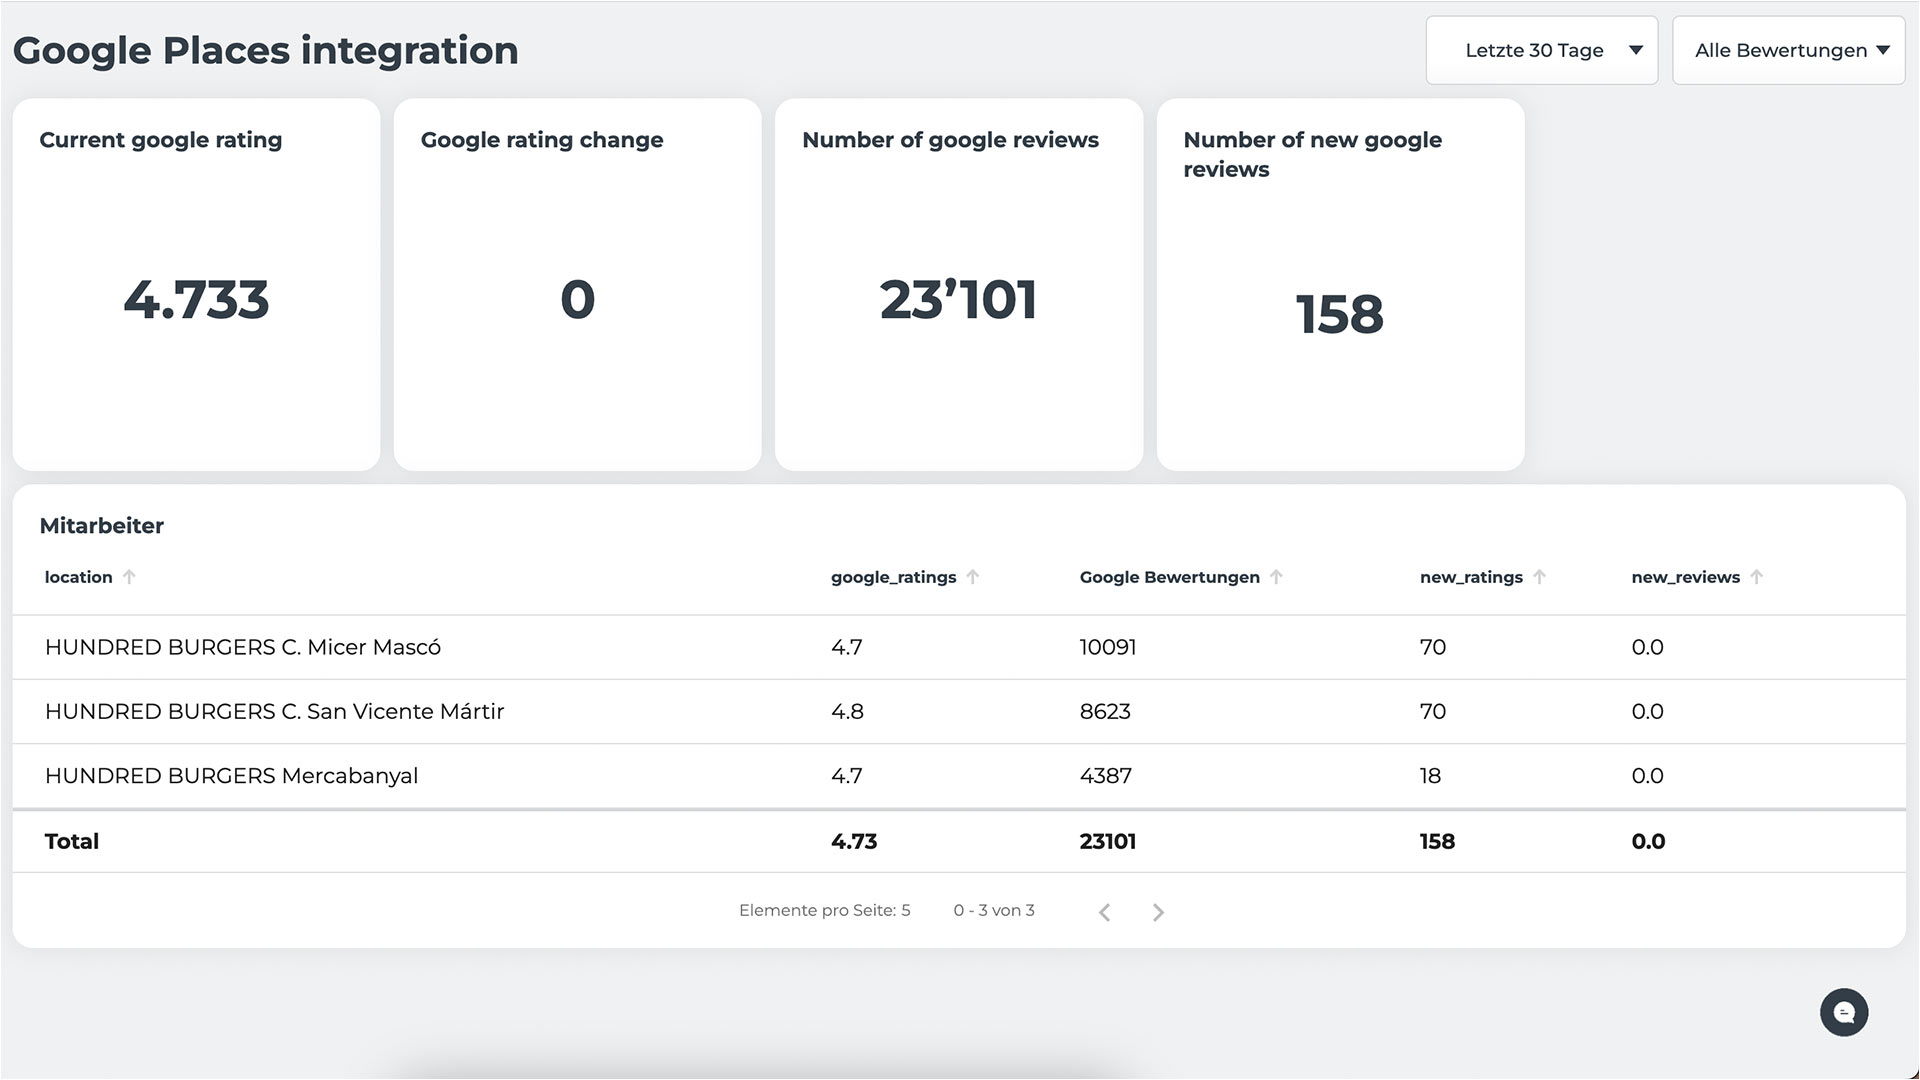Click the new_reviews column header

pyautogui.click(x=1685, y=577)
